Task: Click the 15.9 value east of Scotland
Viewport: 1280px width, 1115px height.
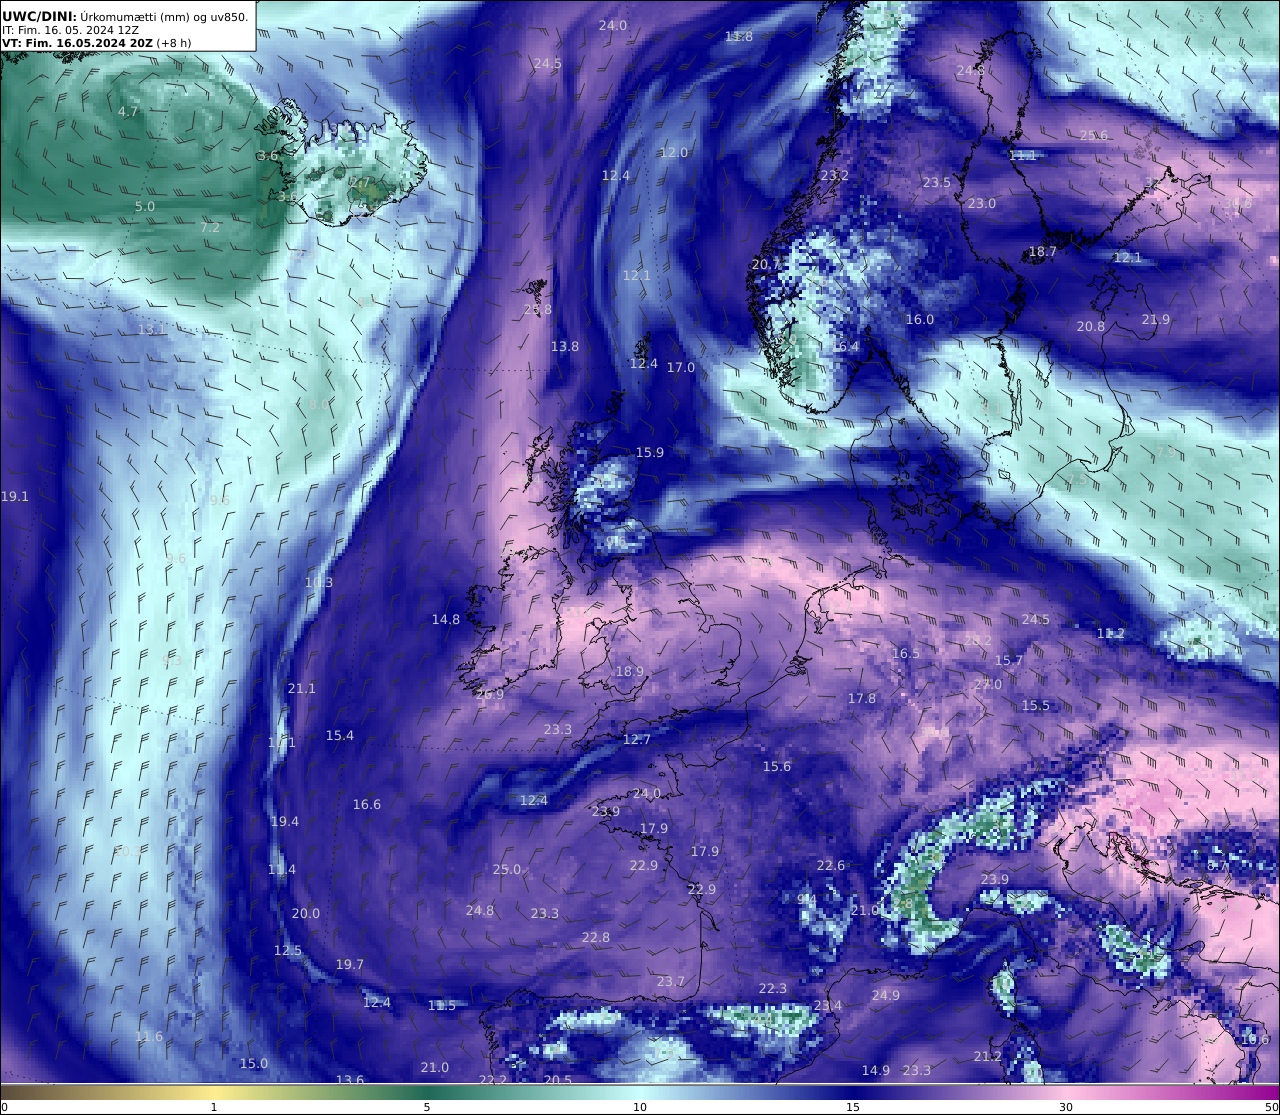Action: pos(650,452)
